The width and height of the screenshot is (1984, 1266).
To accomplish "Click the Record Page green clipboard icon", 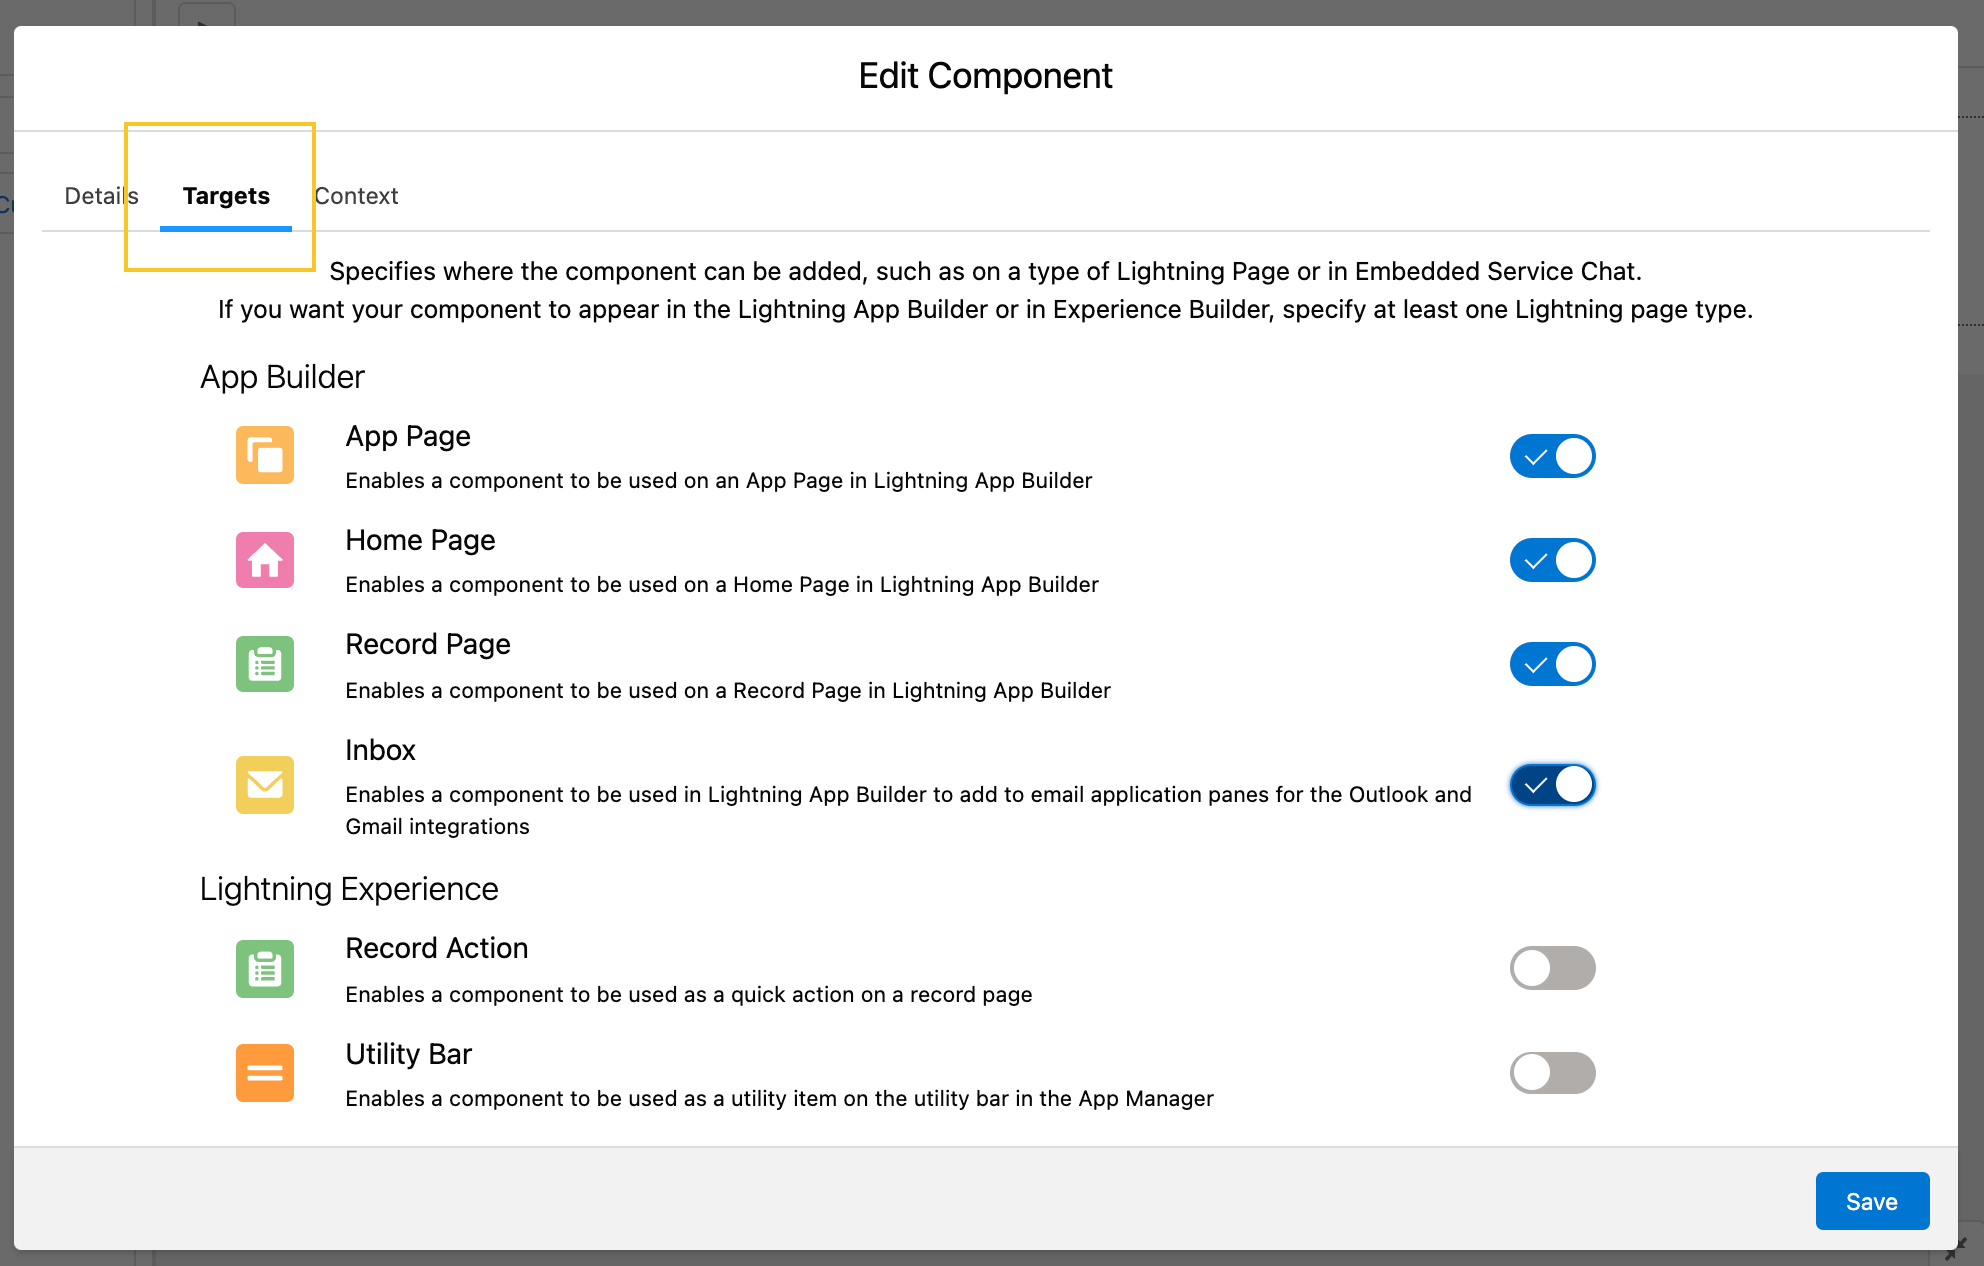I will pos(264,663).
